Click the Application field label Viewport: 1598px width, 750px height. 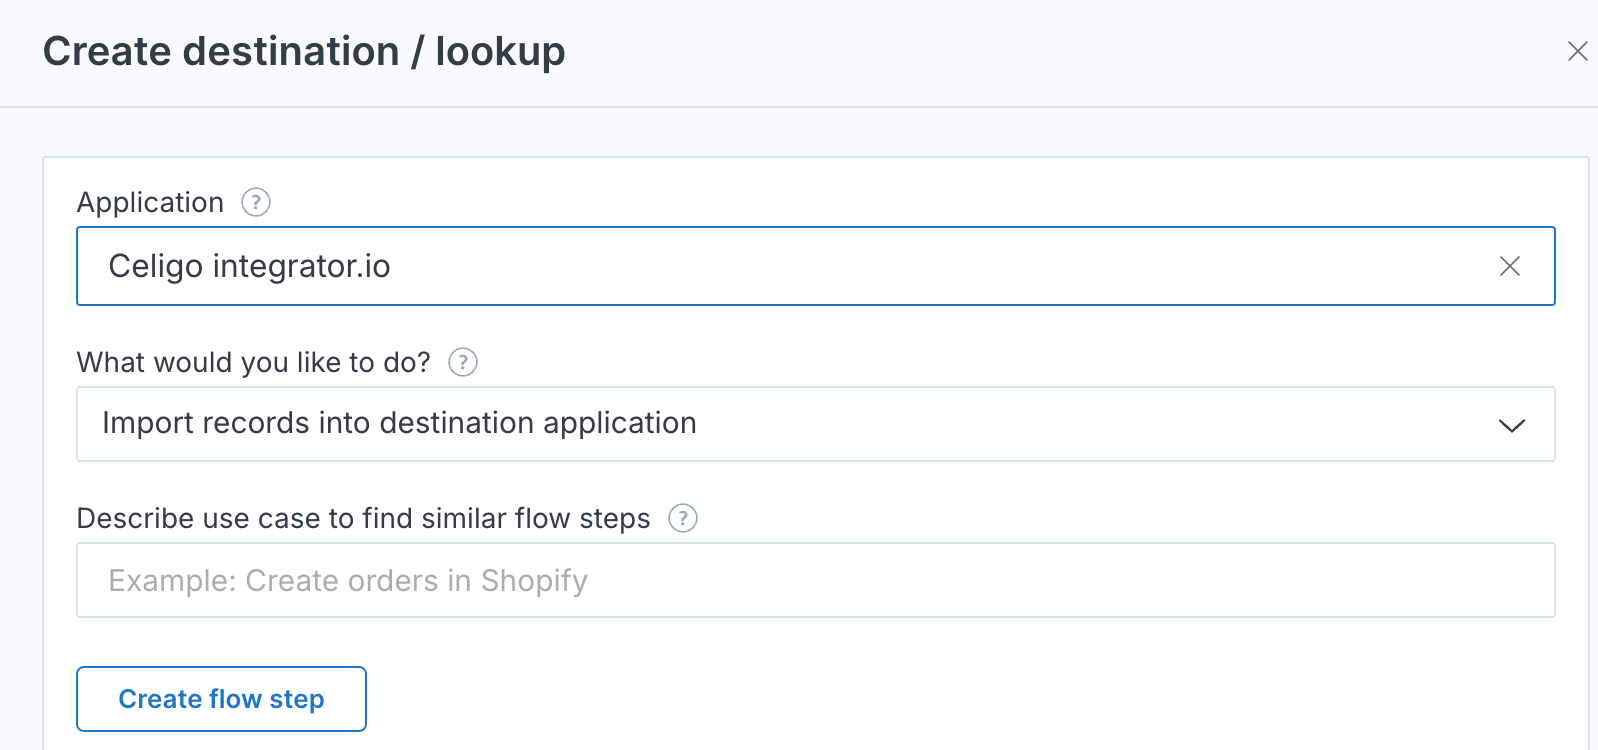pos(150,202)
